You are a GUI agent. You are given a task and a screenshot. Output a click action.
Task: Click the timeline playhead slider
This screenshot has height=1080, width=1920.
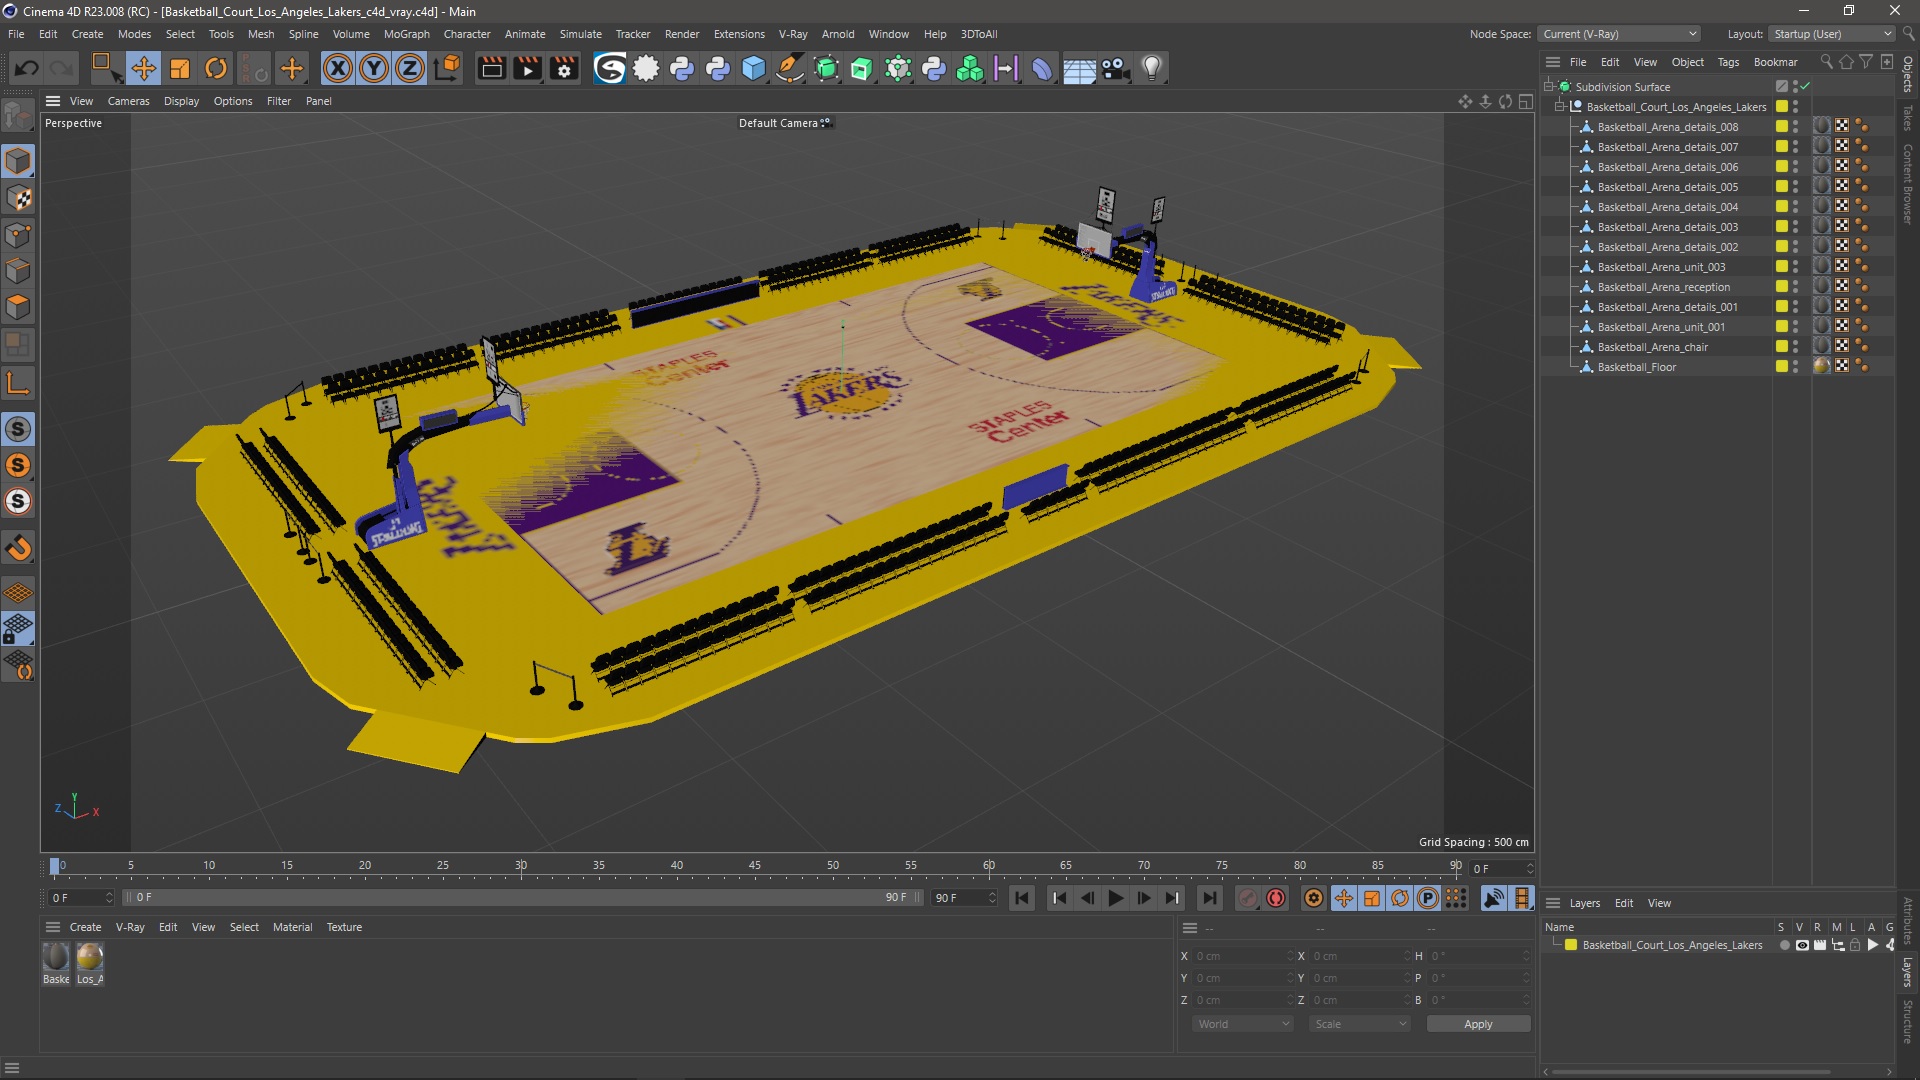point(55,866)
